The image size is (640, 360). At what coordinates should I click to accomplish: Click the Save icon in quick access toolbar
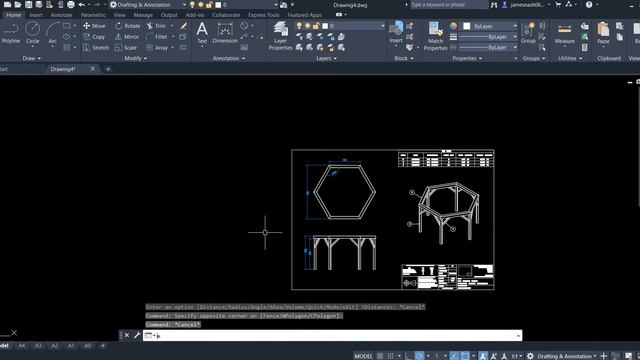29,5
